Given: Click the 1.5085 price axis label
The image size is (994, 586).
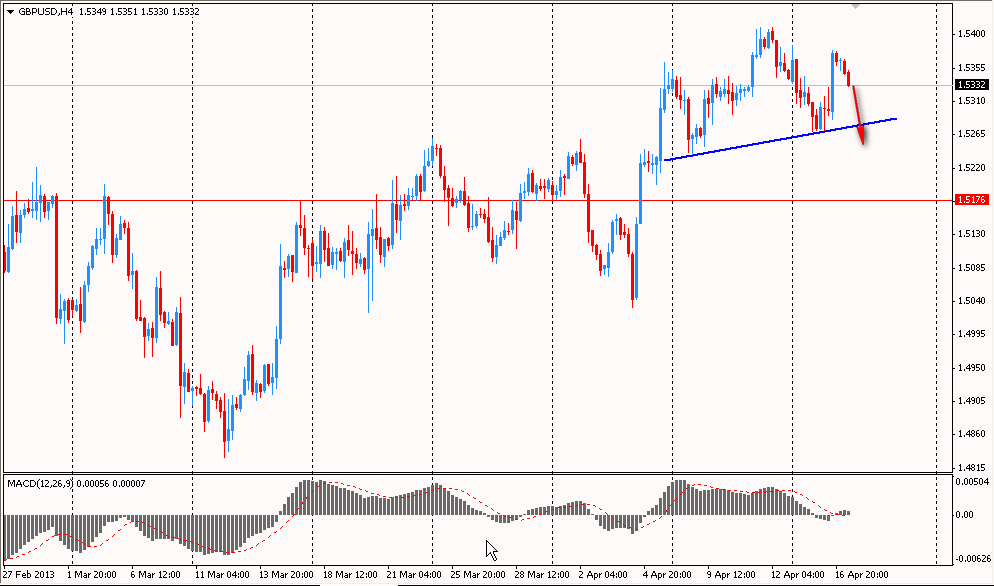Looking at the screenshot, I should click(x=972, y=267).
